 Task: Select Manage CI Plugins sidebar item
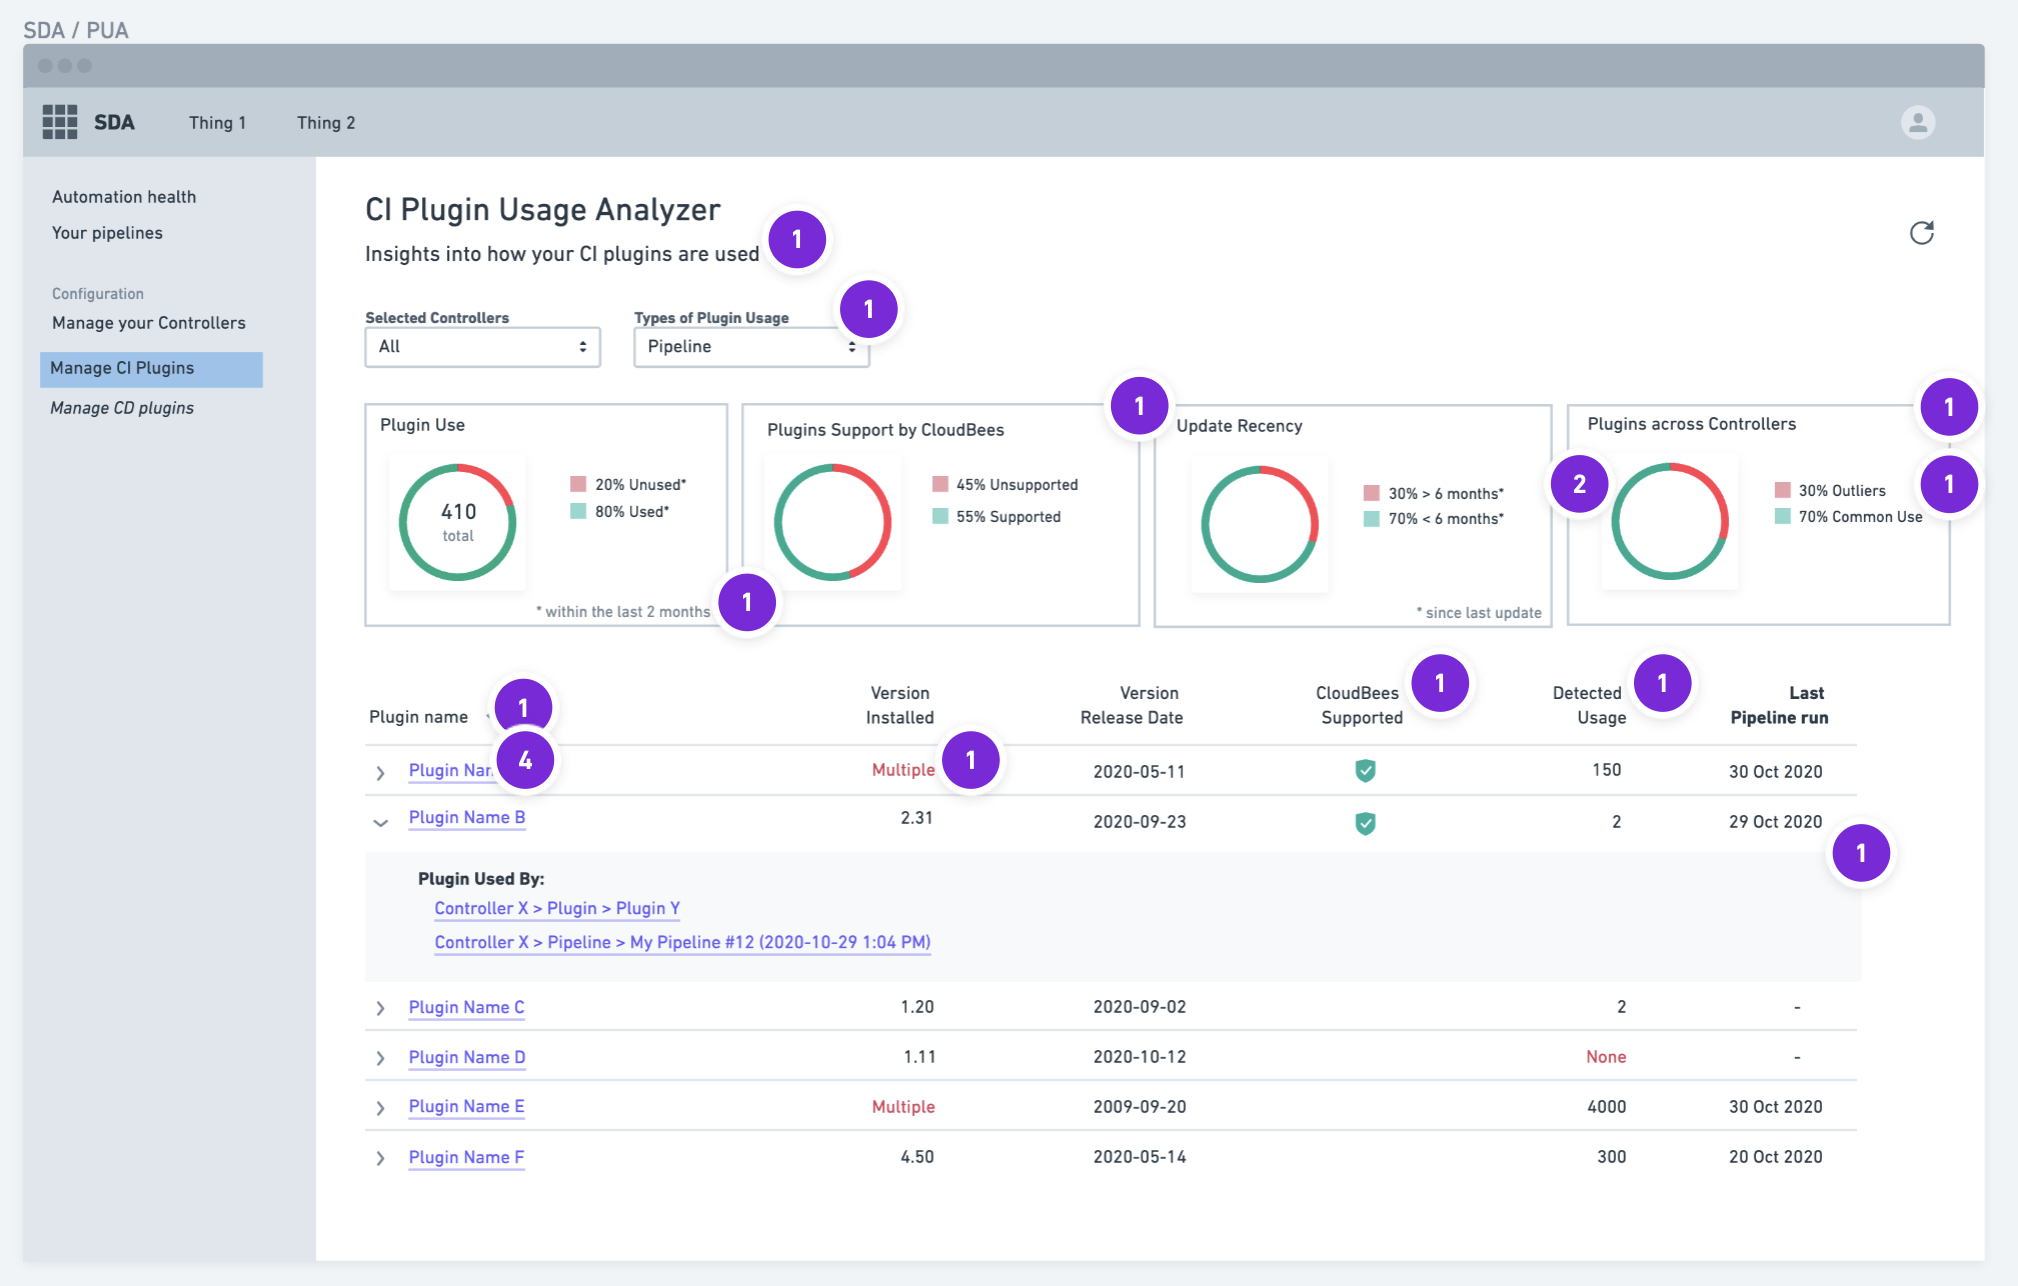point(151,369)
